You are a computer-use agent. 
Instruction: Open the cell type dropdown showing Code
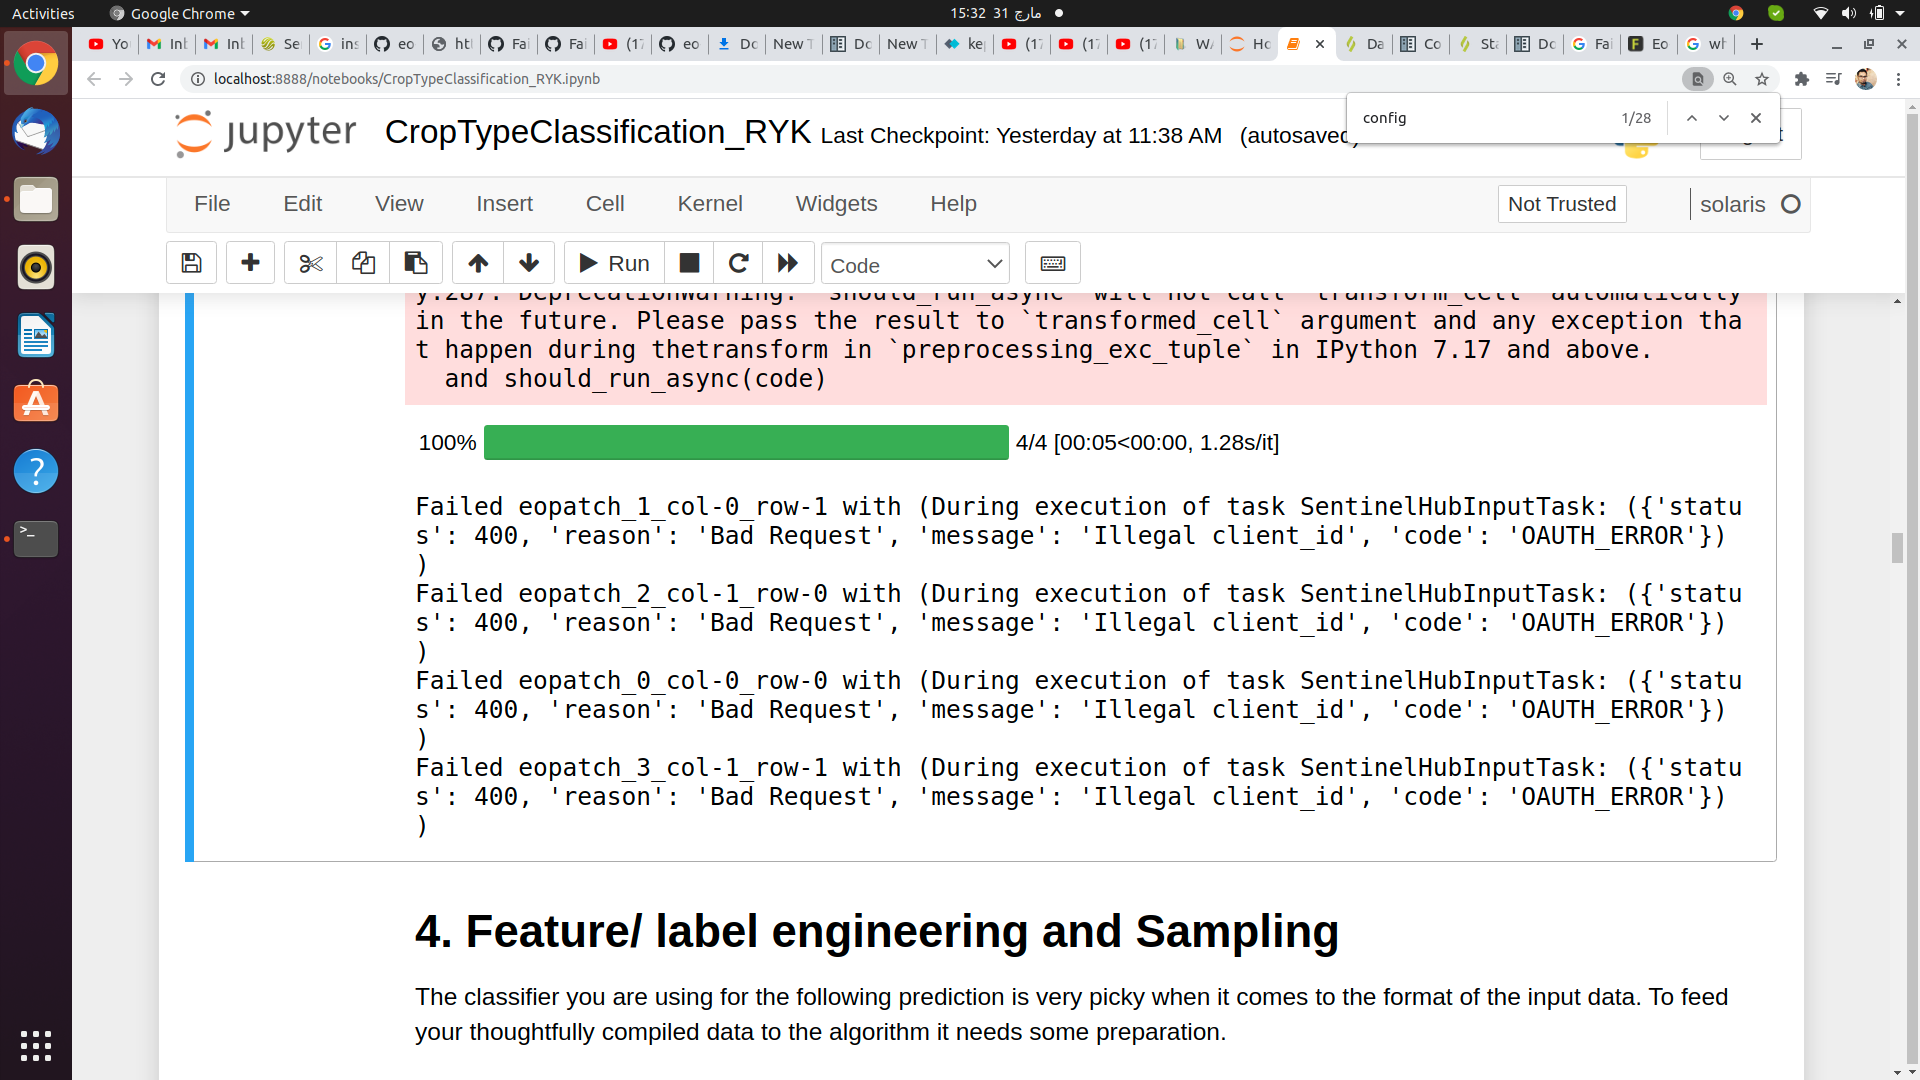914,263
